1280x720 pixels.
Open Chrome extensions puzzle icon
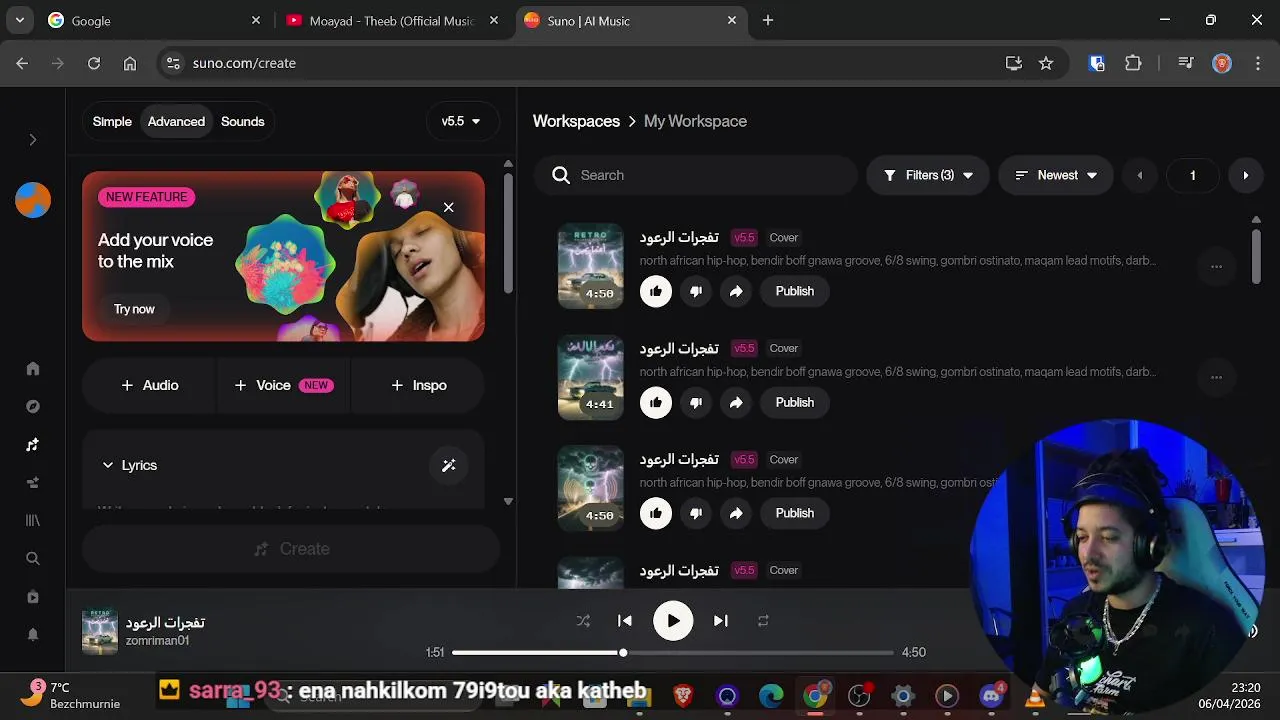click(x=1133, y=63)
